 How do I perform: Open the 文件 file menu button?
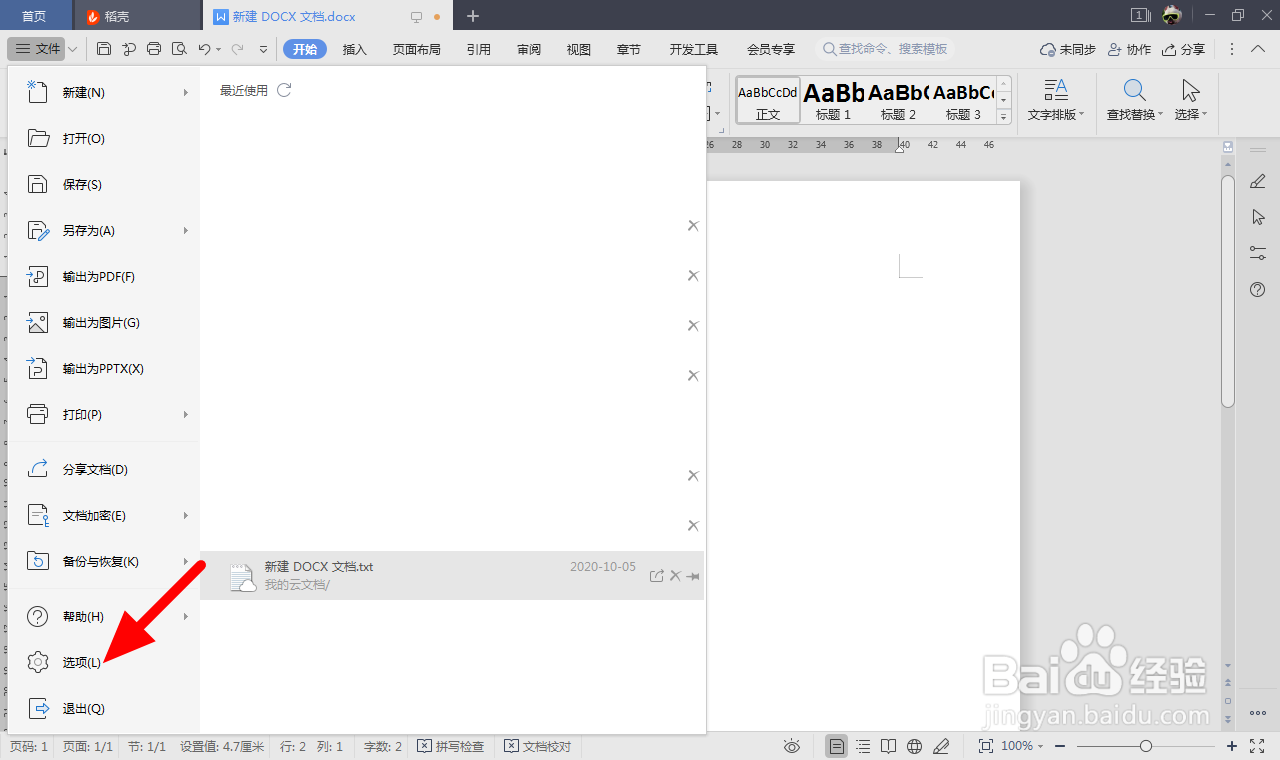pos(38,49)
